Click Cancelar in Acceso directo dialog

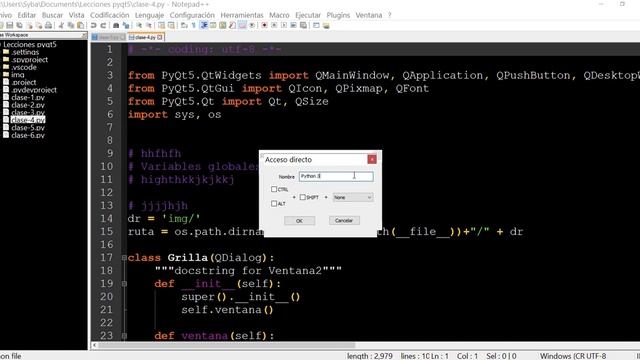pyautogui.click(x=344, y=220)
